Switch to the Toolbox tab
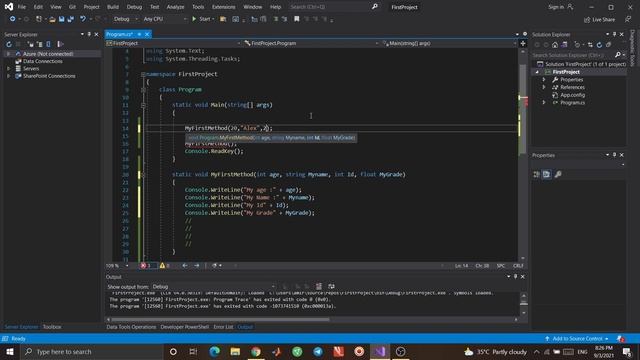 pos(52,327)
